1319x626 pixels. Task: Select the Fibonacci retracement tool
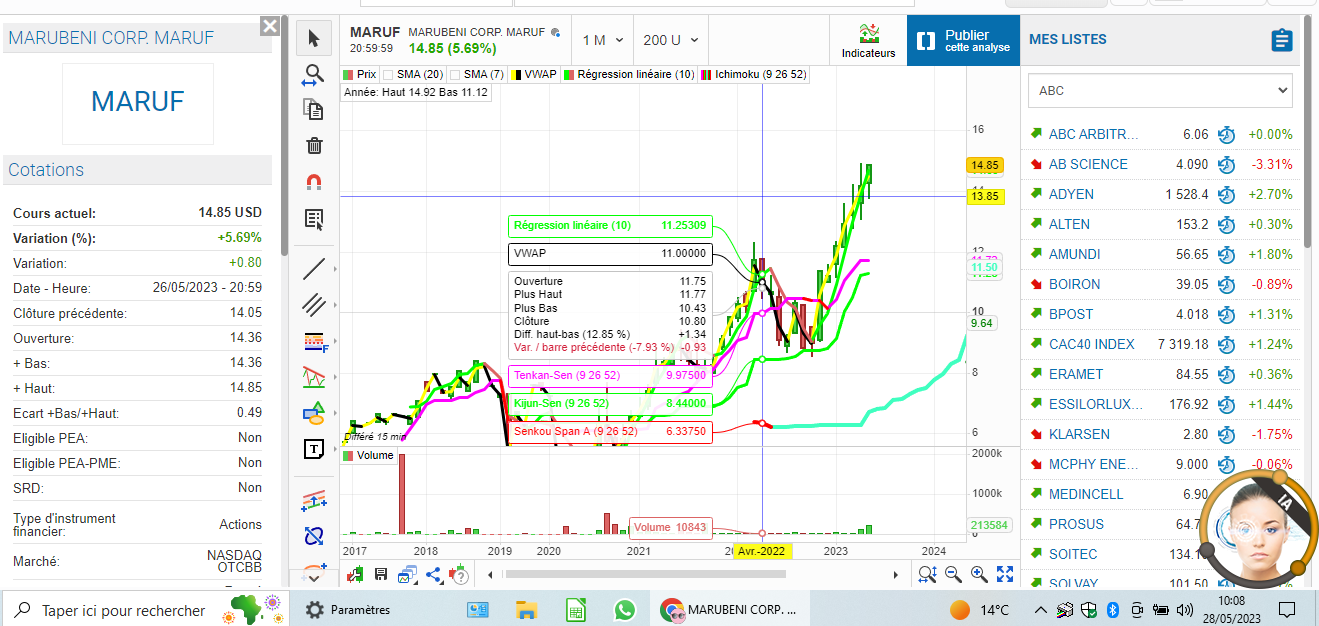(314, 341)
